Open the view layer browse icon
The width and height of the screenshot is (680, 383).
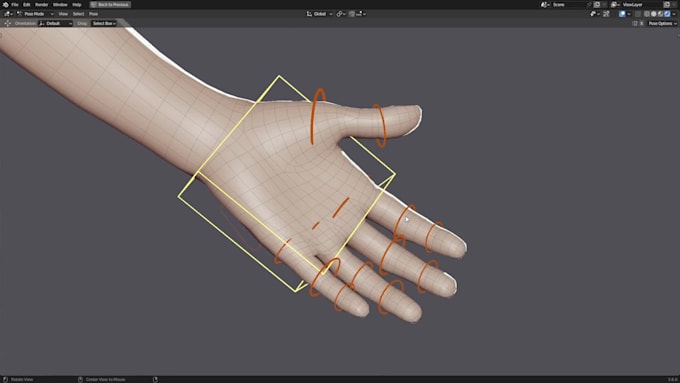(x=616, y=4)
